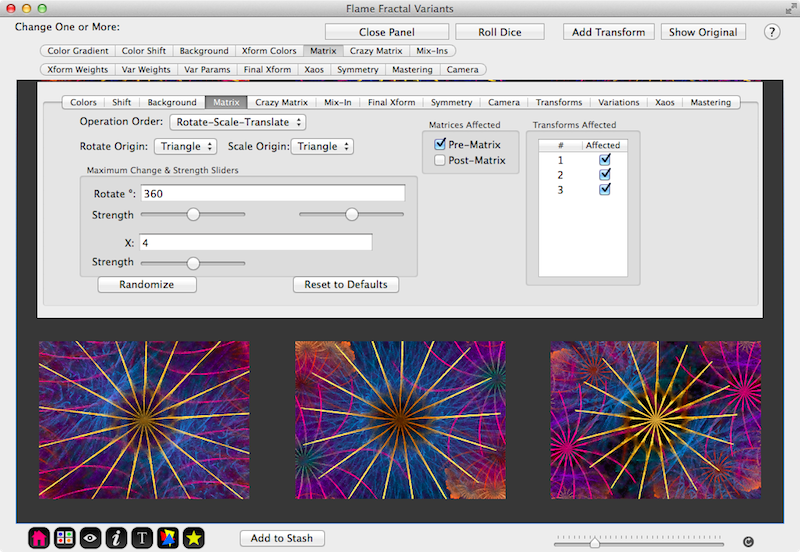Select the Xform Colors segment

point(269,51)
